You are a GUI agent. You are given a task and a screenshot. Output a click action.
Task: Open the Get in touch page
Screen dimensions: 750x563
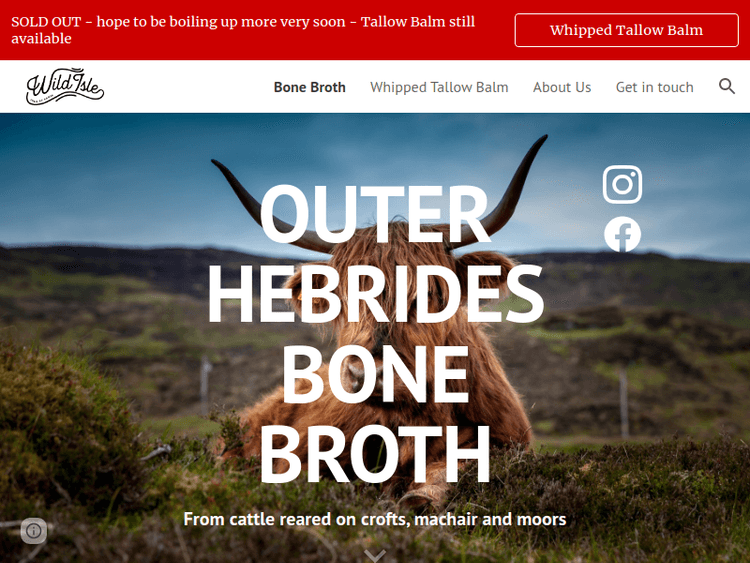[x=654, y=87]
